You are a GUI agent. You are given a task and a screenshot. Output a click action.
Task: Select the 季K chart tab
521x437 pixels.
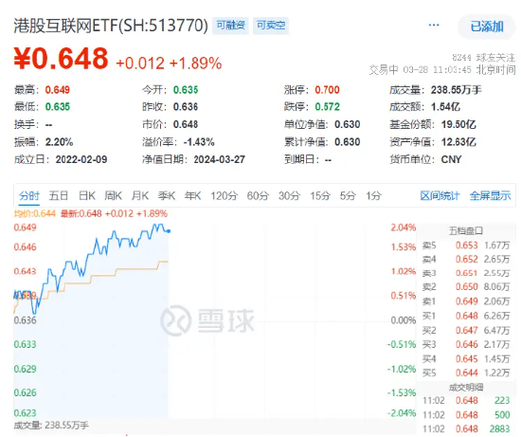coord(167,196)
